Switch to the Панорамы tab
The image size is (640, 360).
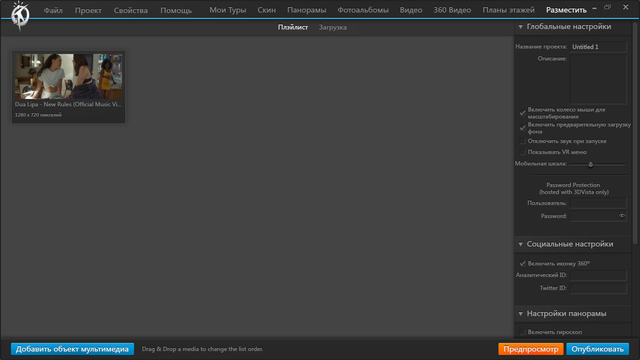pyautogui.click(x=307, y=10)
